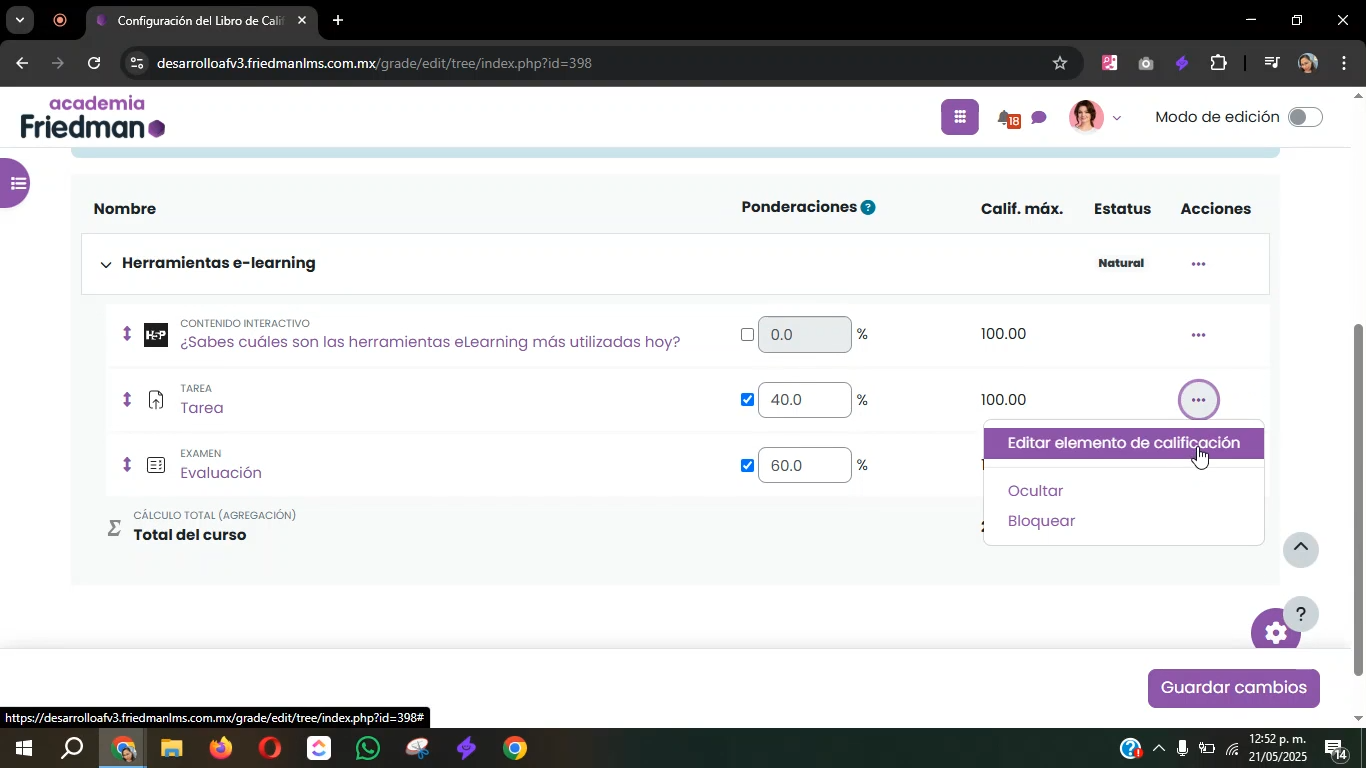Open the purple apps grid menu
Screen dimensions: 1366x768
click(959, 117)
